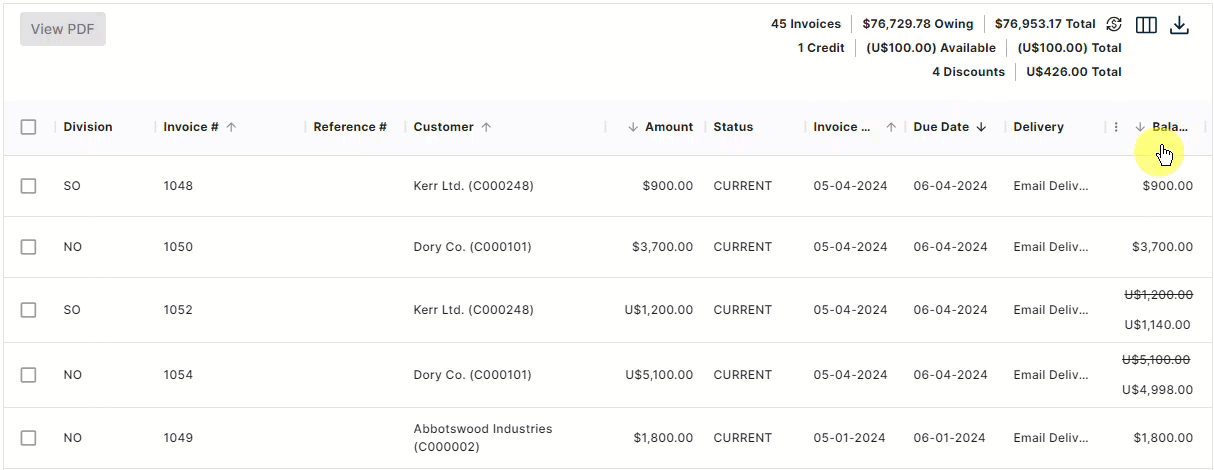Click the Delivery column header
The image size is (1214, 470).
pos(1038,127)
